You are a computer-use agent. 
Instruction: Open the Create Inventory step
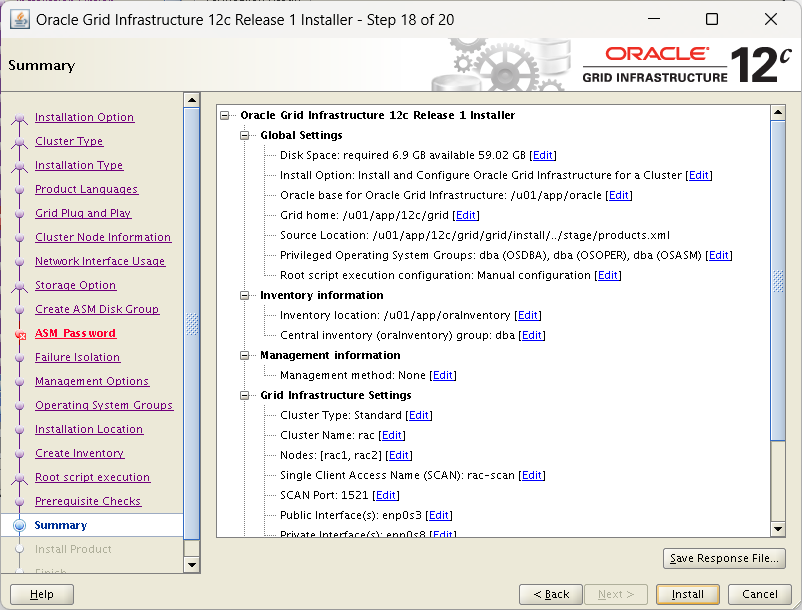(x=79, y=454)
